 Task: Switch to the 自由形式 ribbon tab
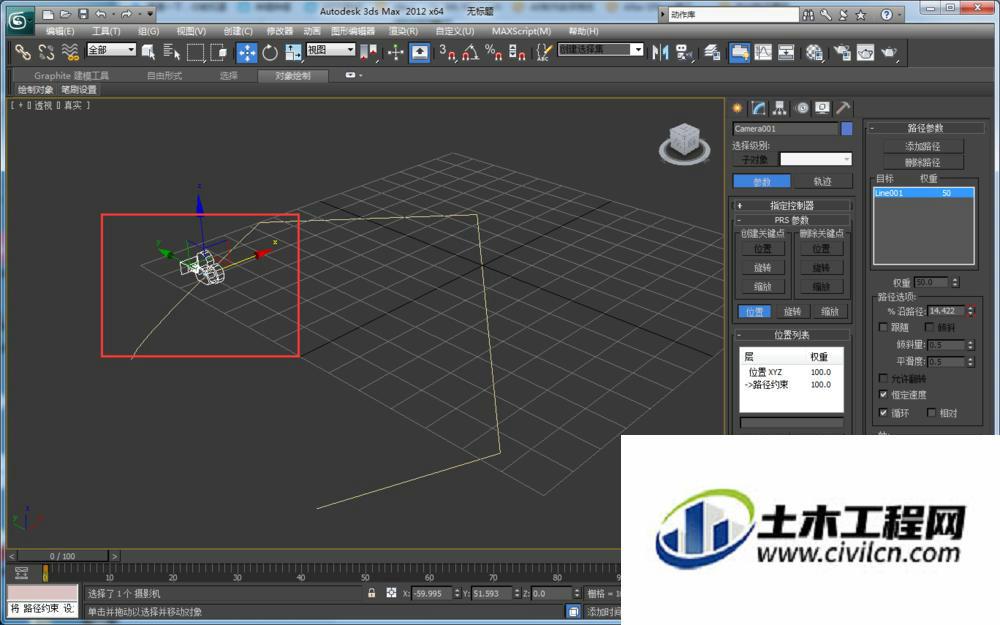pos(165,75)
